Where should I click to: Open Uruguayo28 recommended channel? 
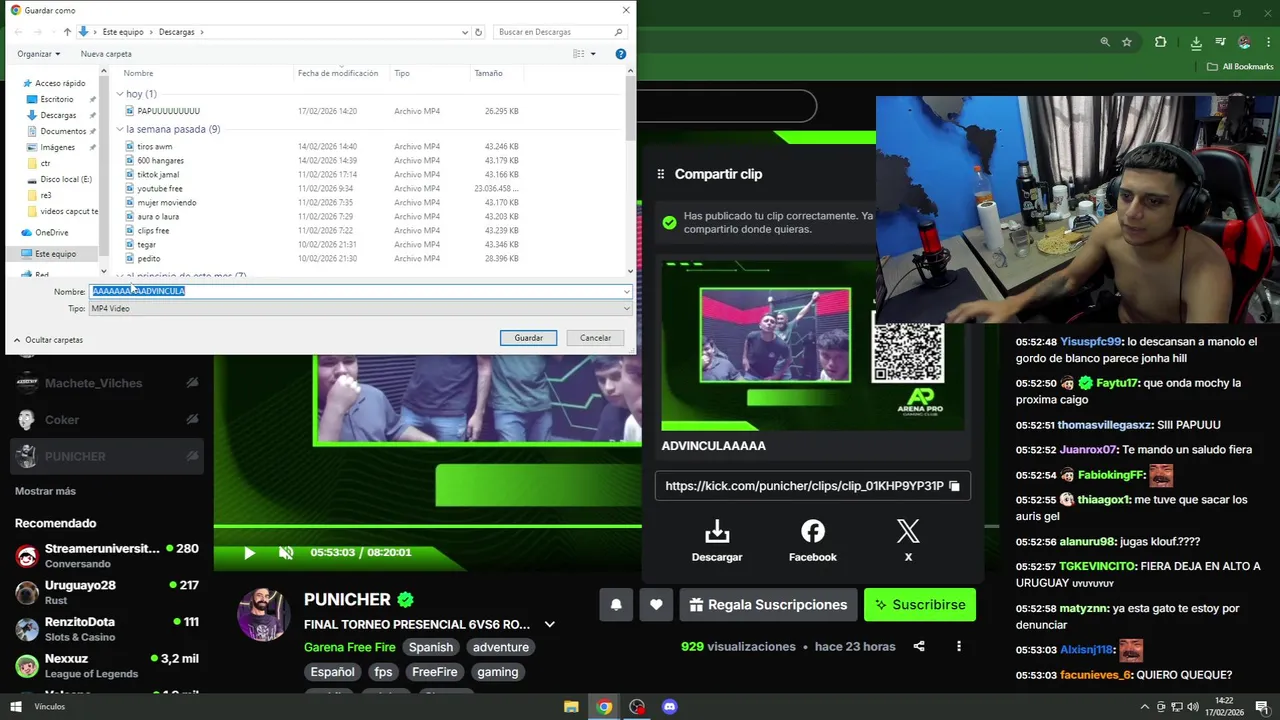[106, 592]
